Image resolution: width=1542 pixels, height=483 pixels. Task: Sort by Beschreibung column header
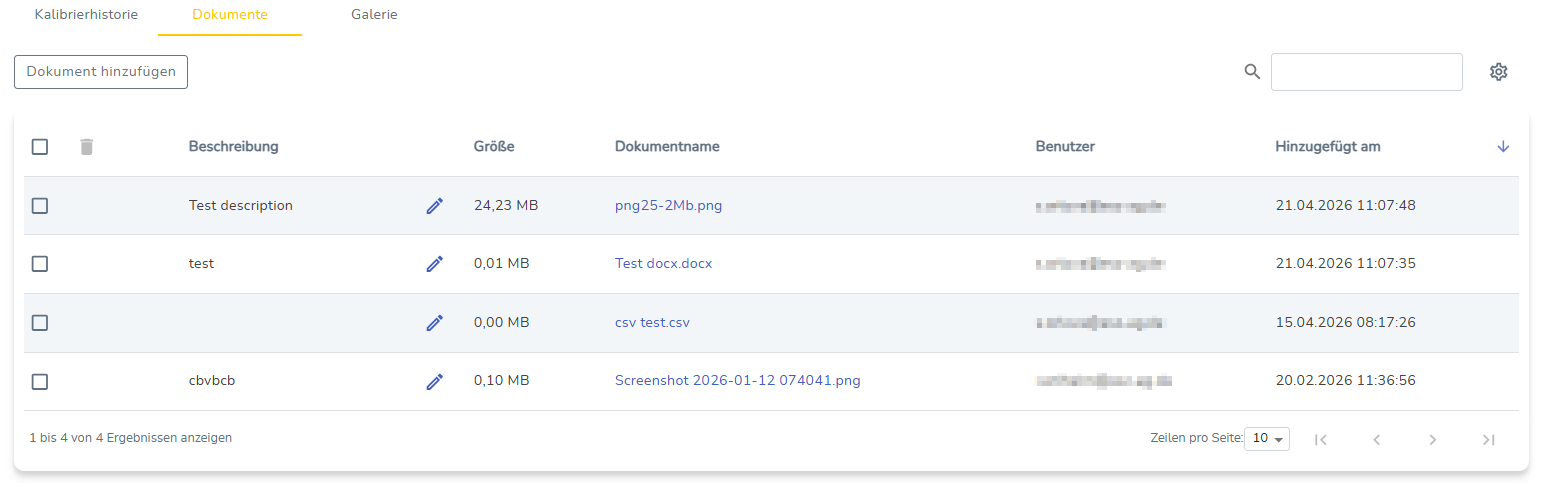tap(234, 147)
